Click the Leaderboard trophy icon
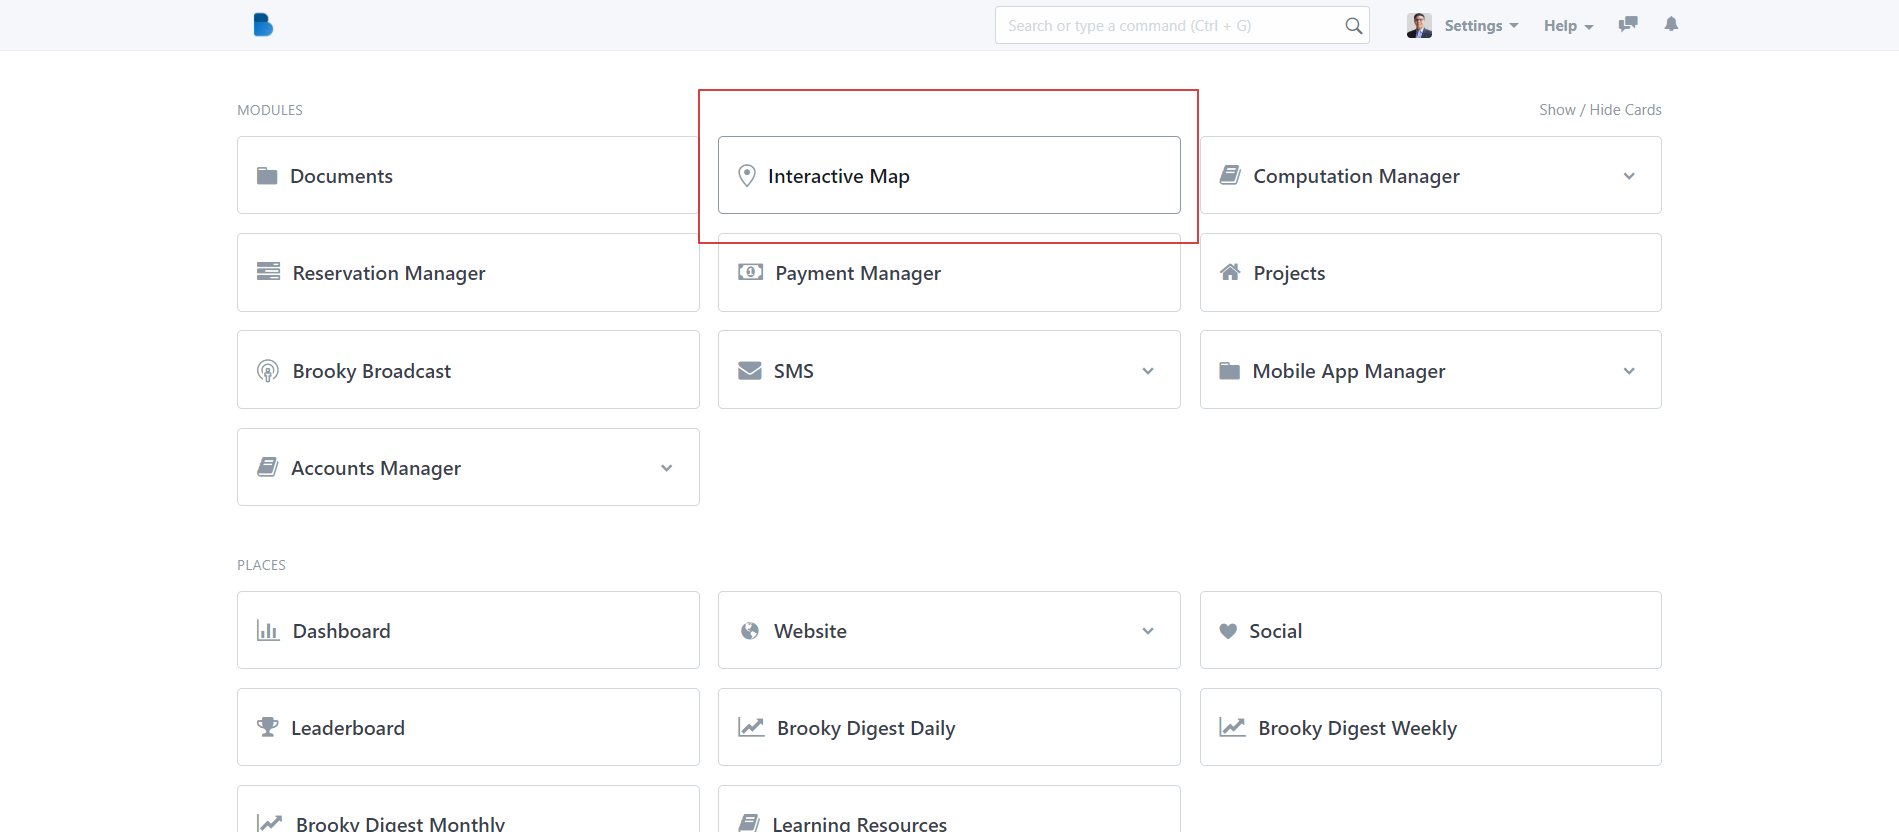1899x832 pixels. [x=267, y=728]
